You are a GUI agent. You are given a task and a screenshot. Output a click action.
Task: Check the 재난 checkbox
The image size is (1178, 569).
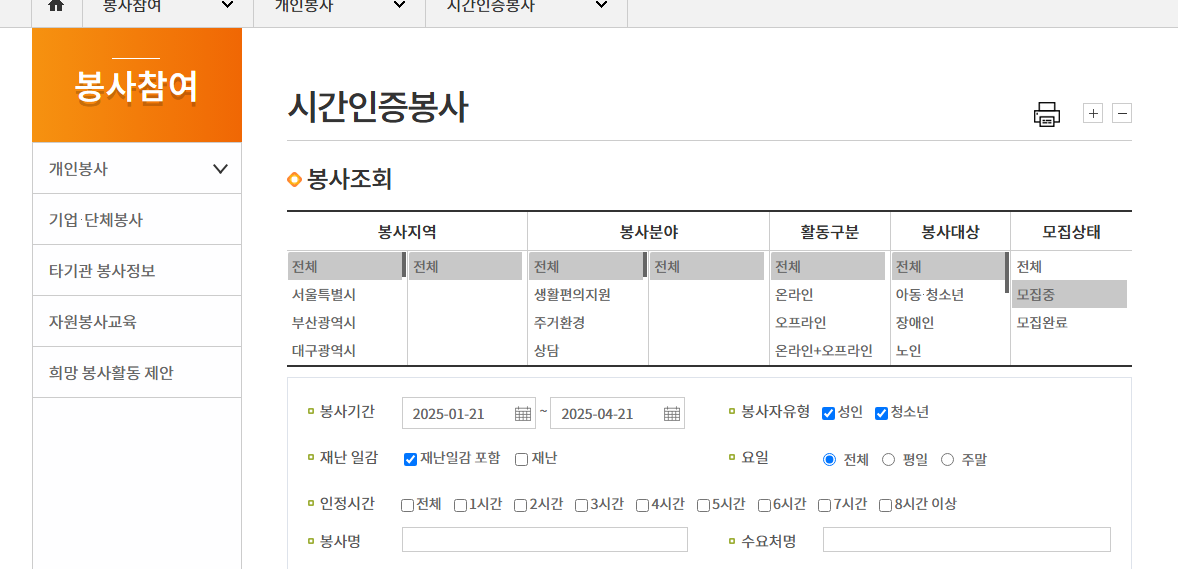tap(521, 459)
